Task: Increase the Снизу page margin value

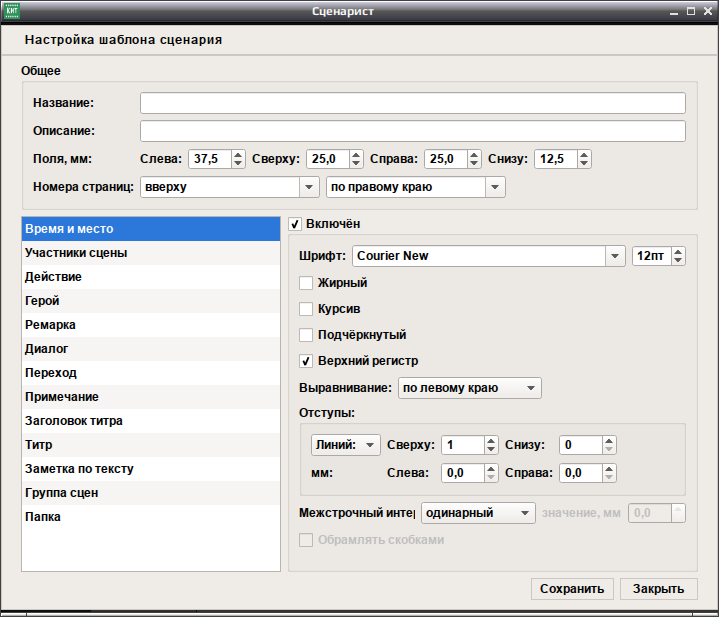Action: click(x=584, y=155)
